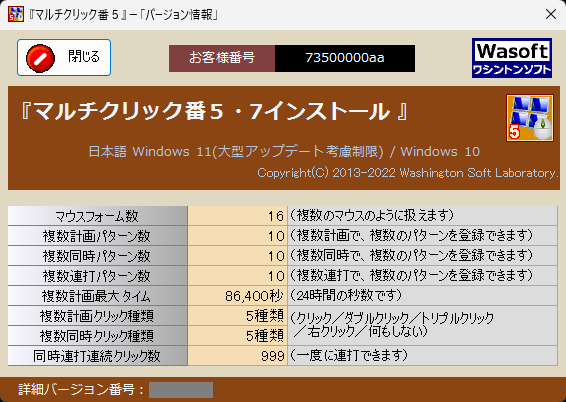Click the Windows 11 / Windows 10 compatibility line
The image size is (566, 402).
tap(284, 152)
